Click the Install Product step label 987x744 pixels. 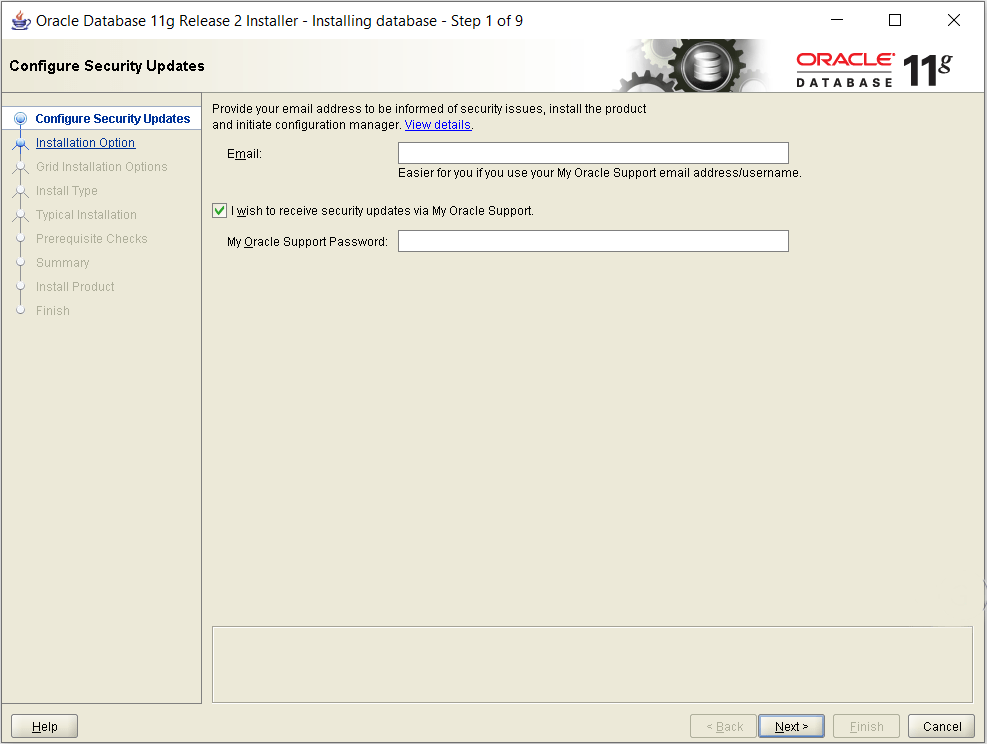coord(75,286)
